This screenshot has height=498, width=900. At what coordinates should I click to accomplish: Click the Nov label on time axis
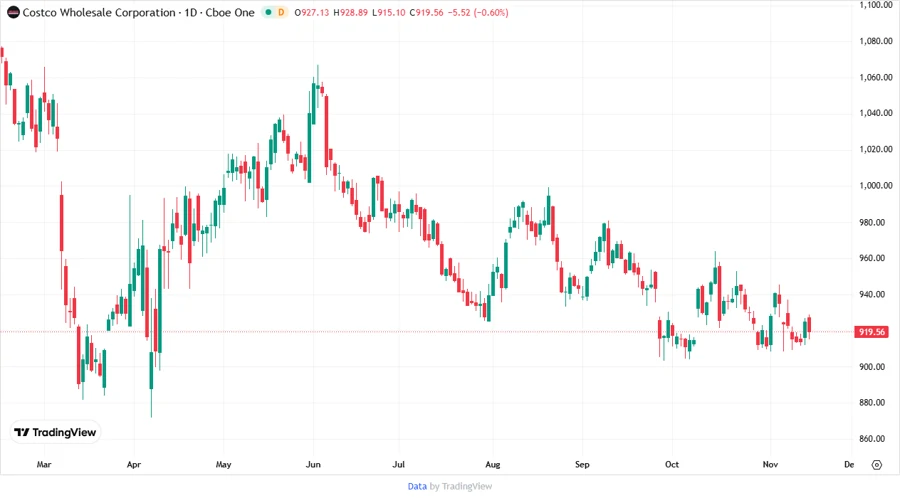pos(770,464)
